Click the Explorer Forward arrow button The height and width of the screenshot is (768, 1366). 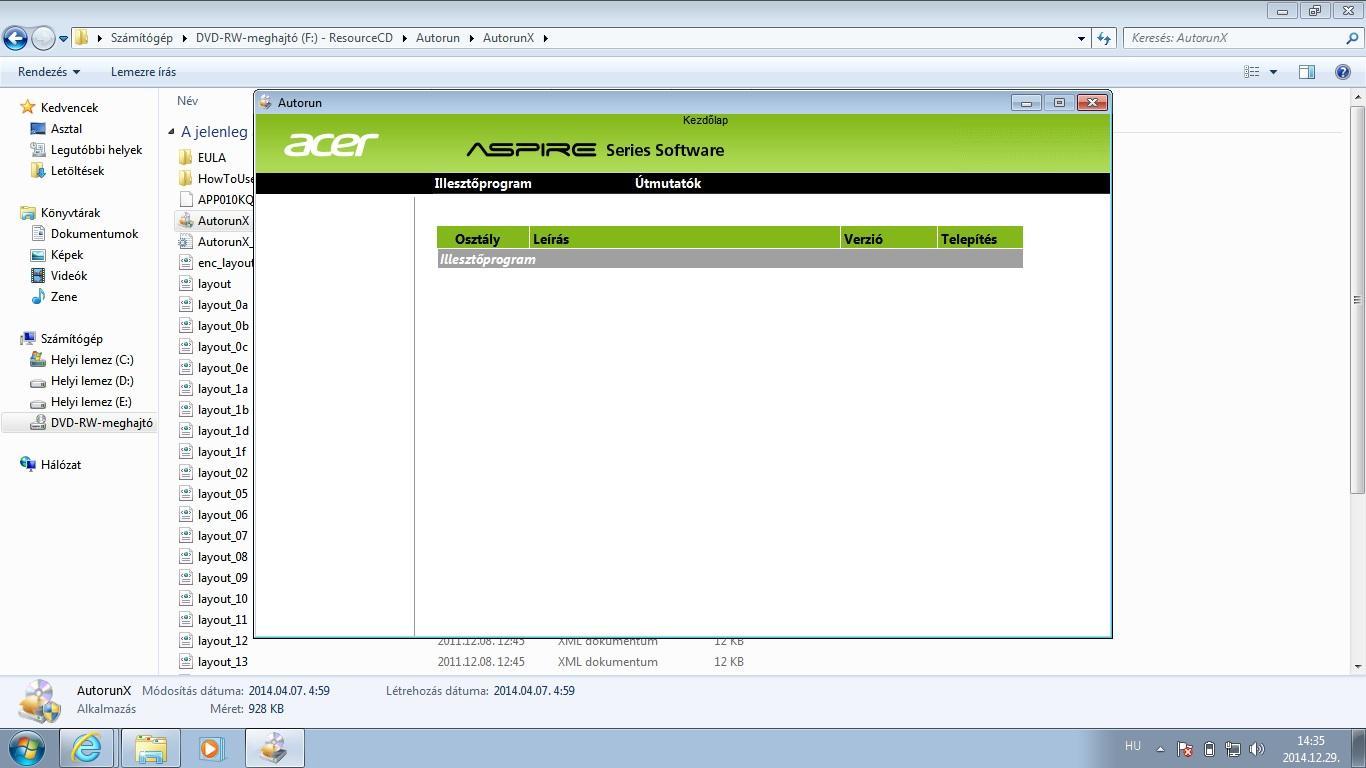pos(43,38)
